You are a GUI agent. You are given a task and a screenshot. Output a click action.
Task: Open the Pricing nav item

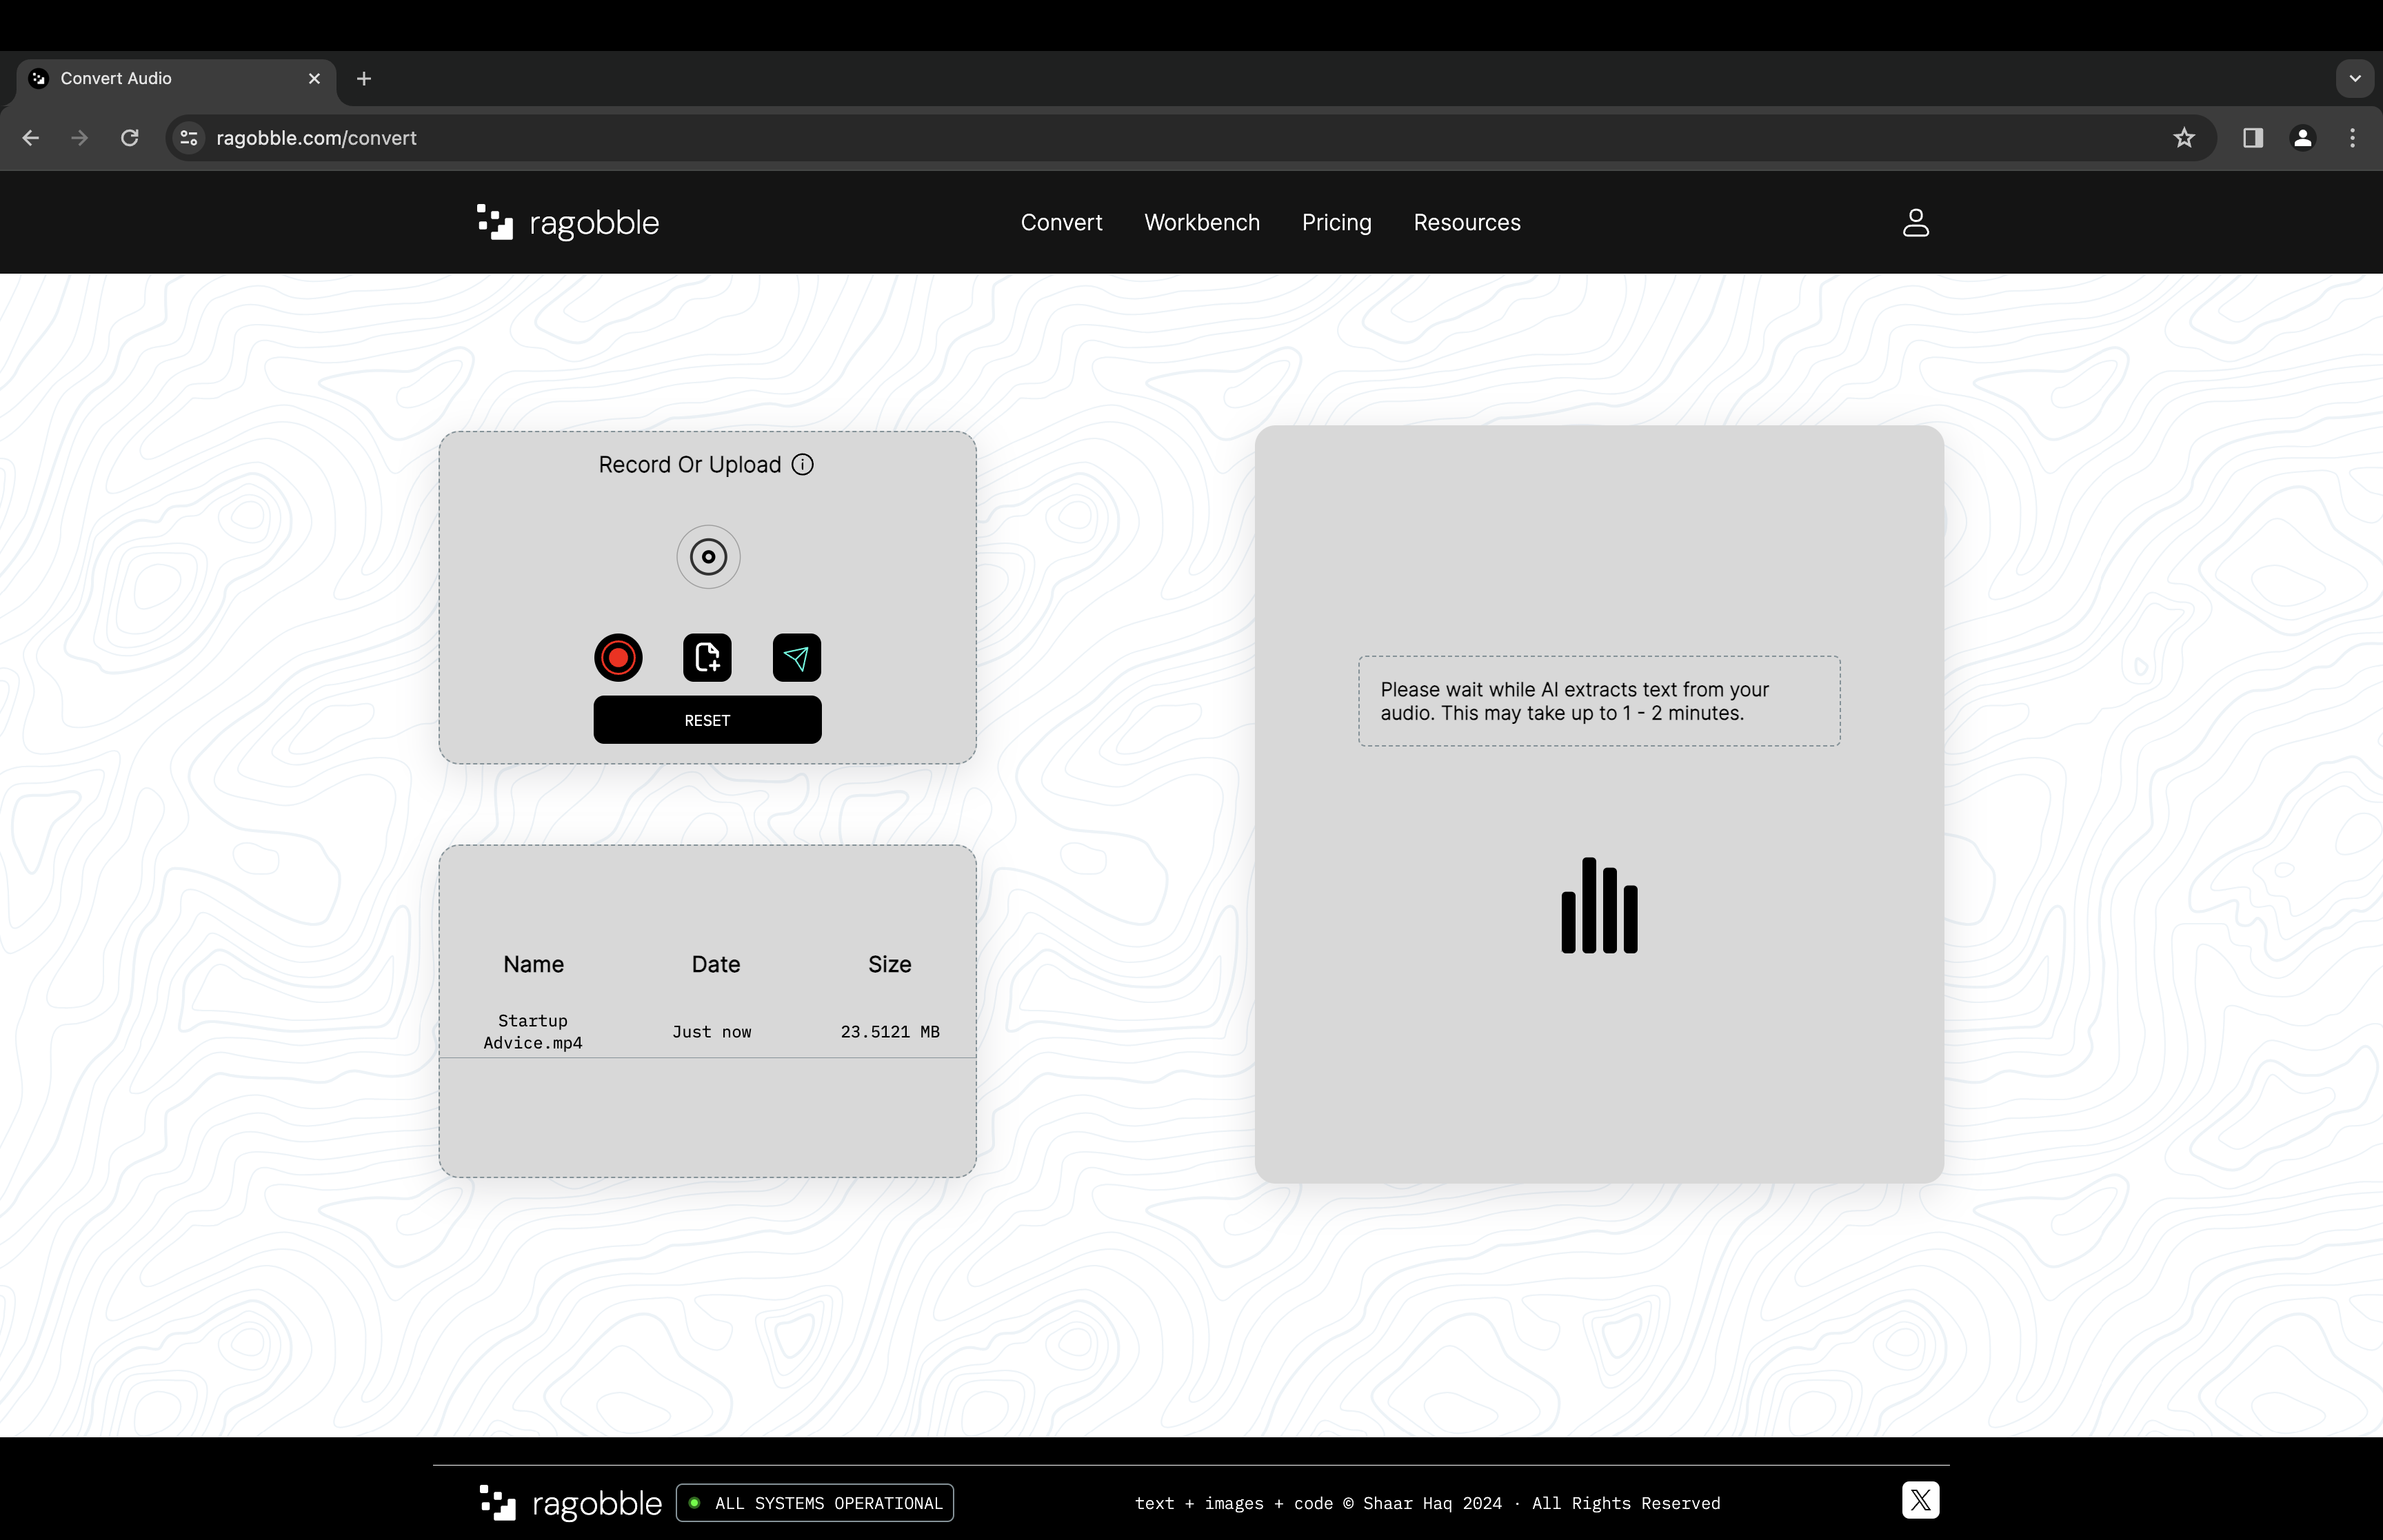[1336, 223]
